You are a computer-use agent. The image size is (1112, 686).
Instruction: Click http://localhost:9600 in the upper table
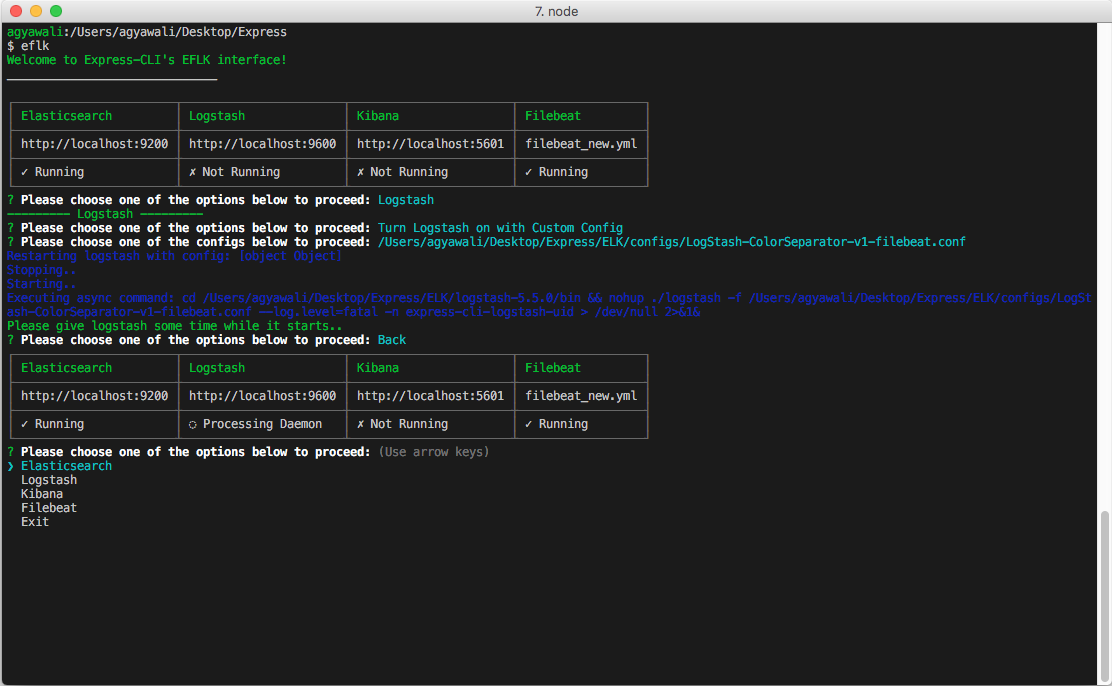pyautogui.click(x=262, y=144)
